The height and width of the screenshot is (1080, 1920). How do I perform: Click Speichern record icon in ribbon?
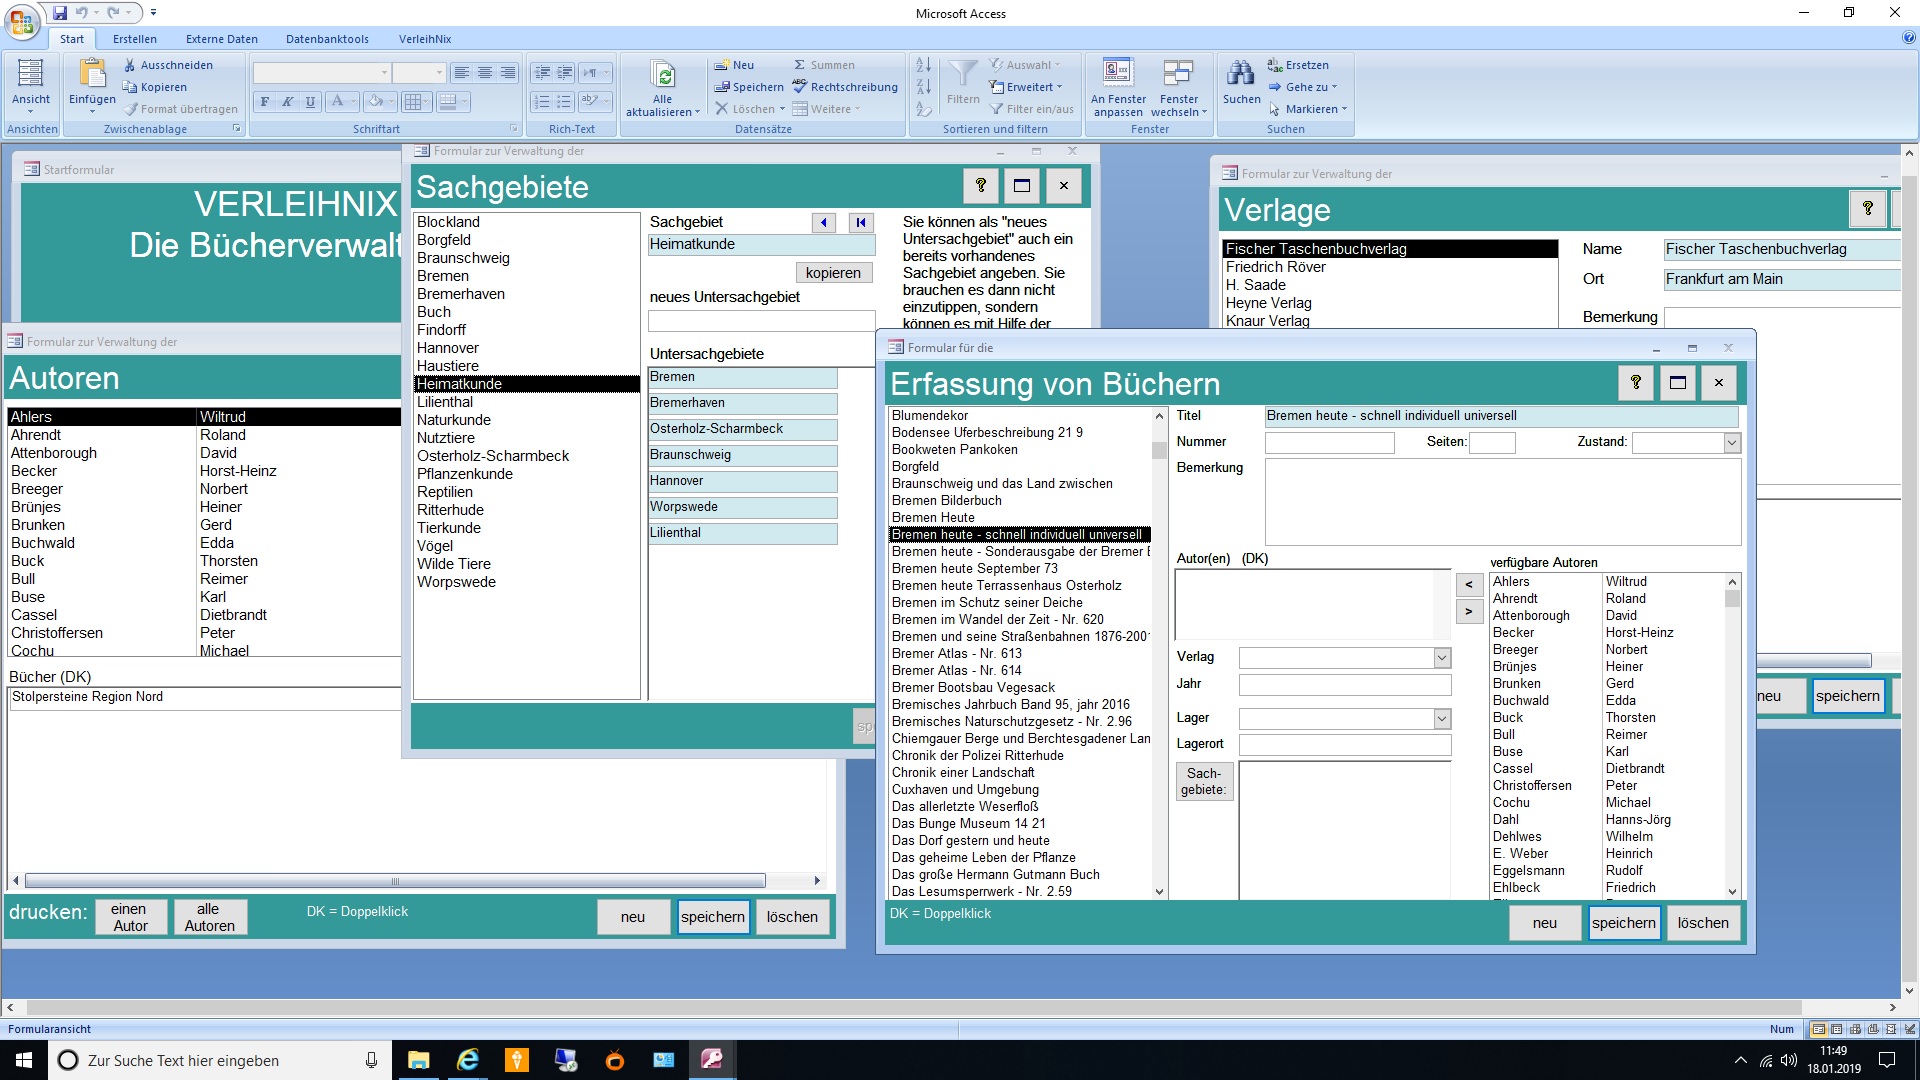coord(721,87)
